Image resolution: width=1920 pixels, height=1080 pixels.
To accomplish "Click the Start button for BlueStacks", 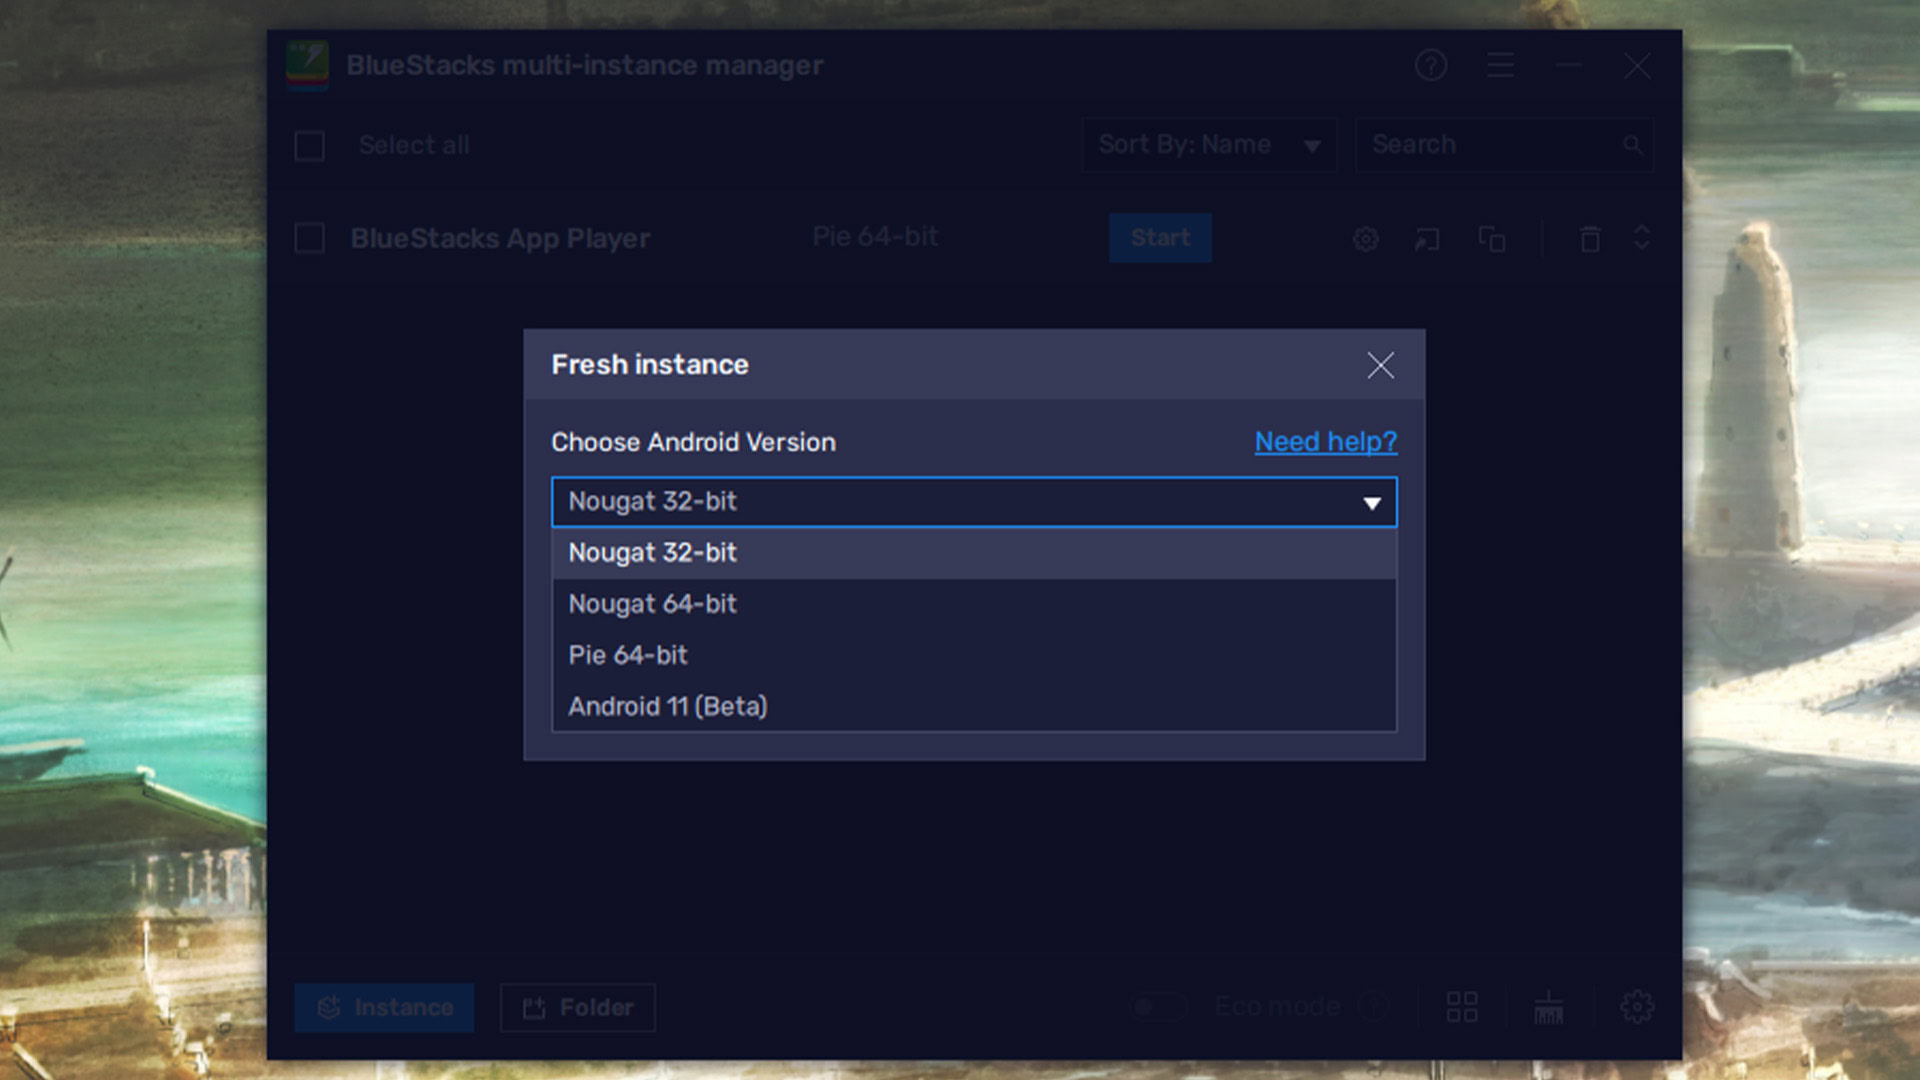I will coord(1160,237).
